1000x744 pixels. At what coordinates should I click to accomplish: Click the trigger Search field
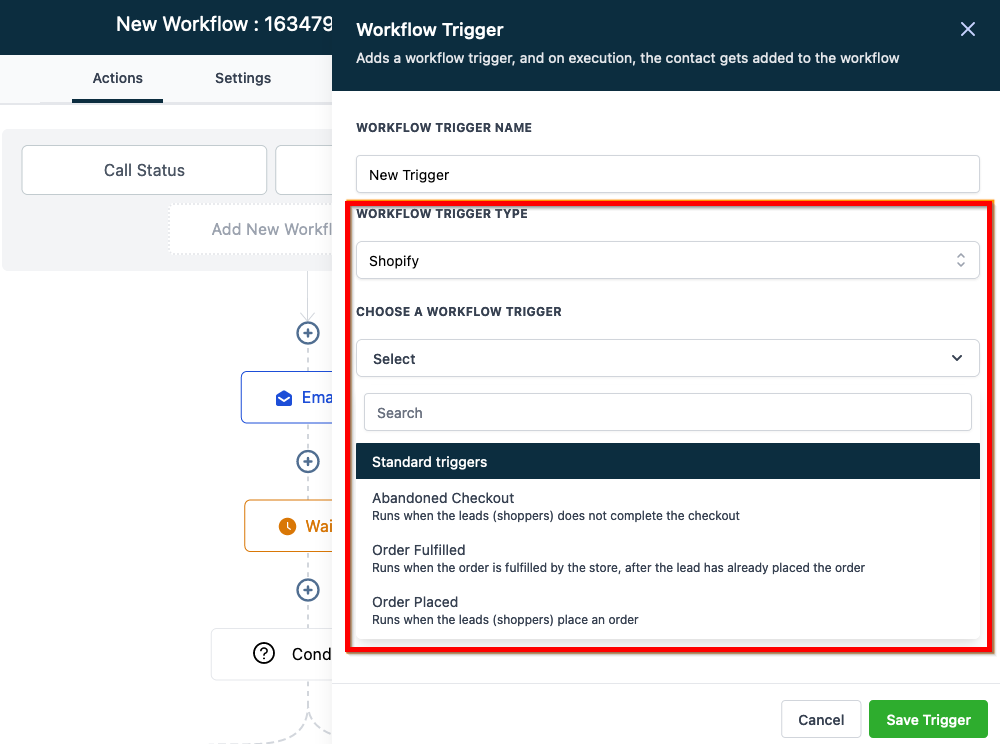pos(667,412)
